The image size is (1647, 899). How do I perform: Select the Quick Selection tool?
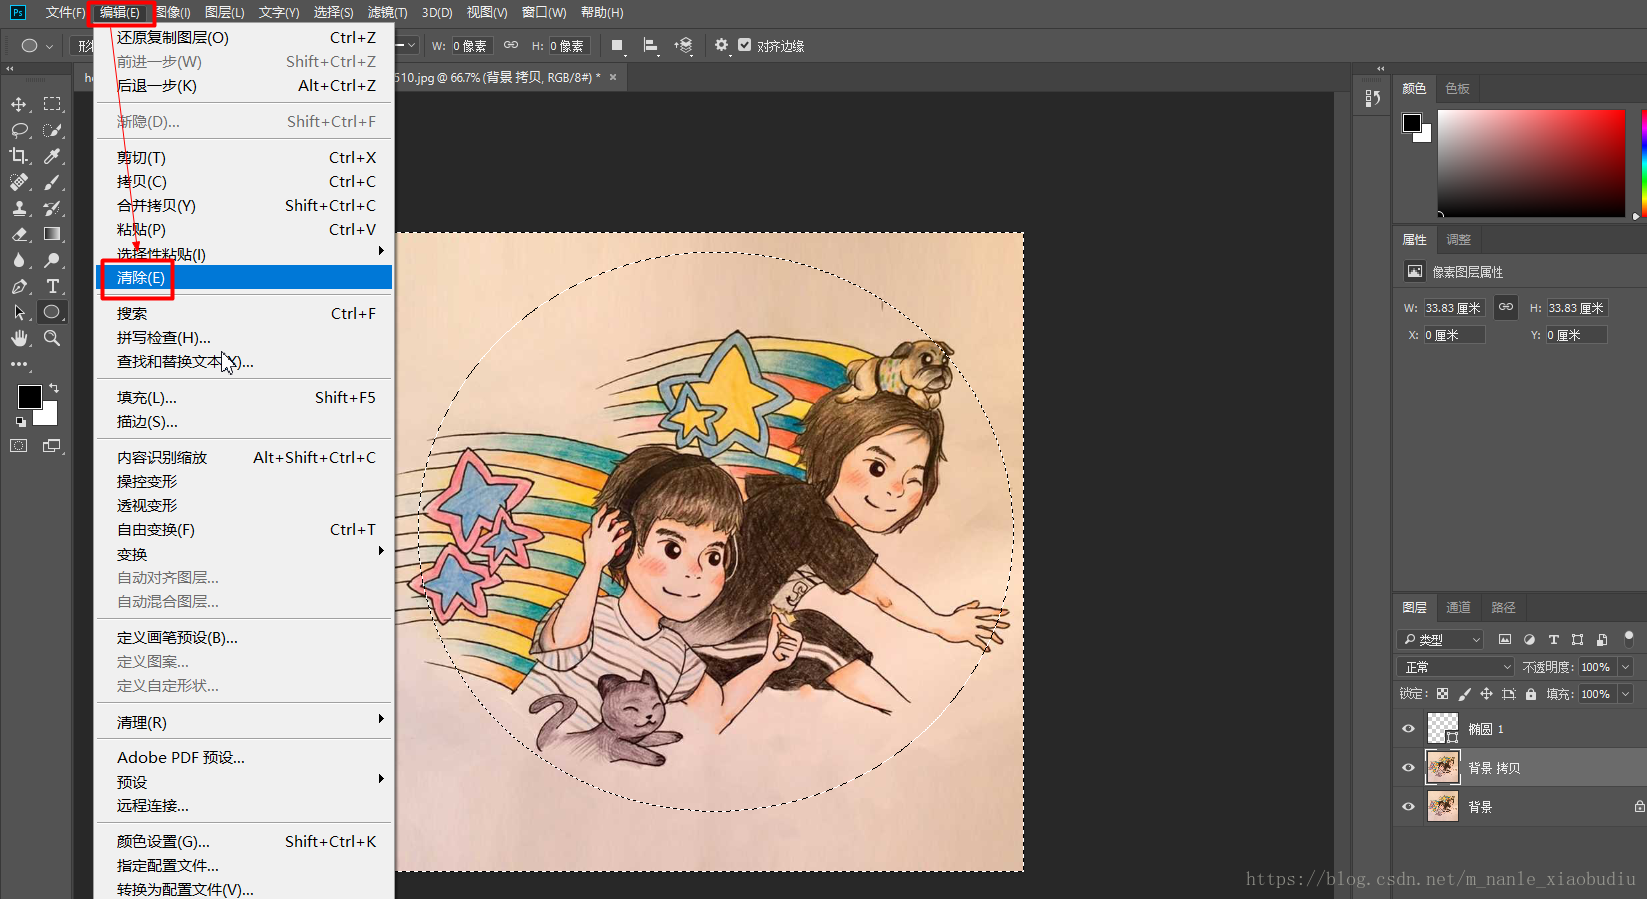pyautogui.click(x=52, y=130)
